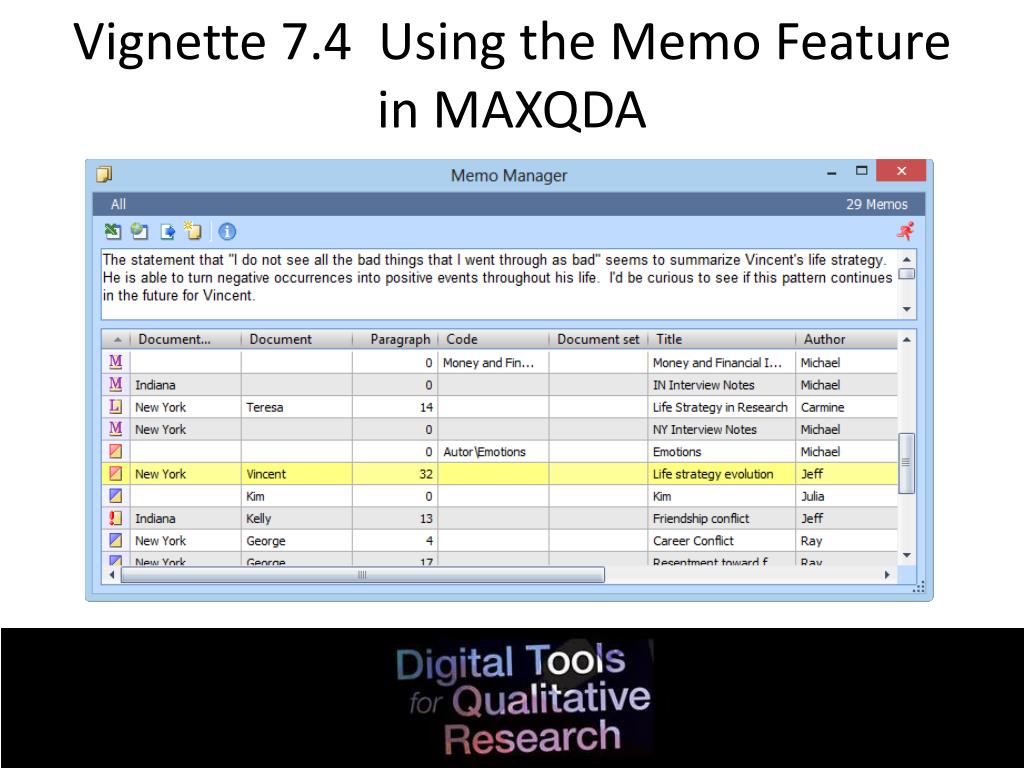Select the 'Career Conflict' title
Viewport: 1024px width, 768px height.
(693, 540)
